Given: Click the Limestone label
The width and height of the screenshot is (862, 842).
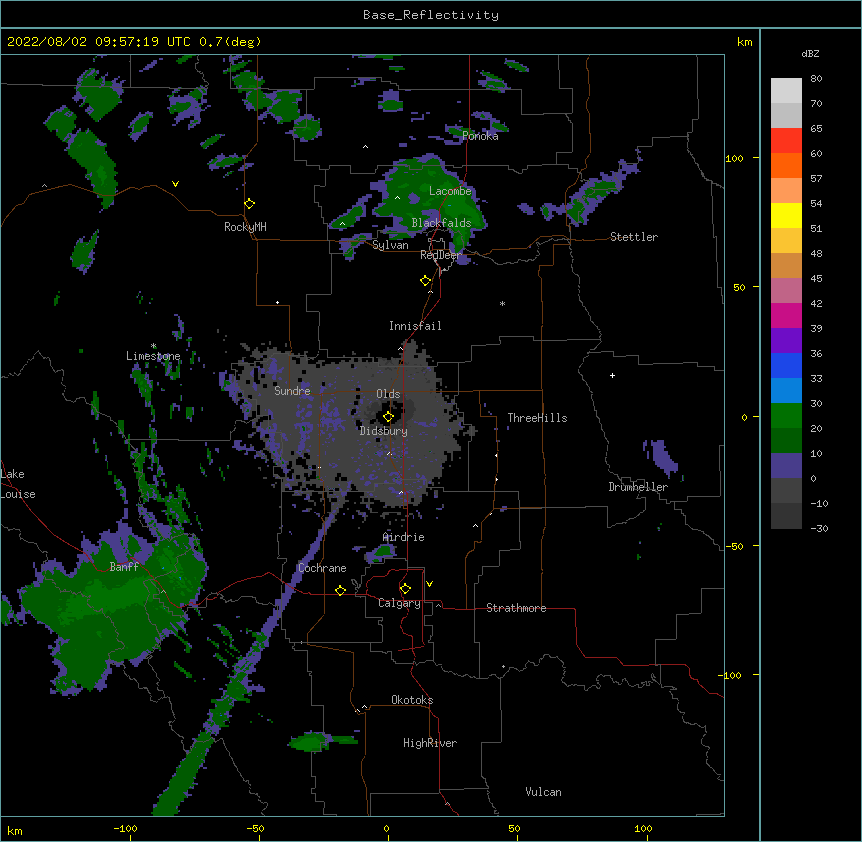Looking at the screenshot, I should click(153, 356).
